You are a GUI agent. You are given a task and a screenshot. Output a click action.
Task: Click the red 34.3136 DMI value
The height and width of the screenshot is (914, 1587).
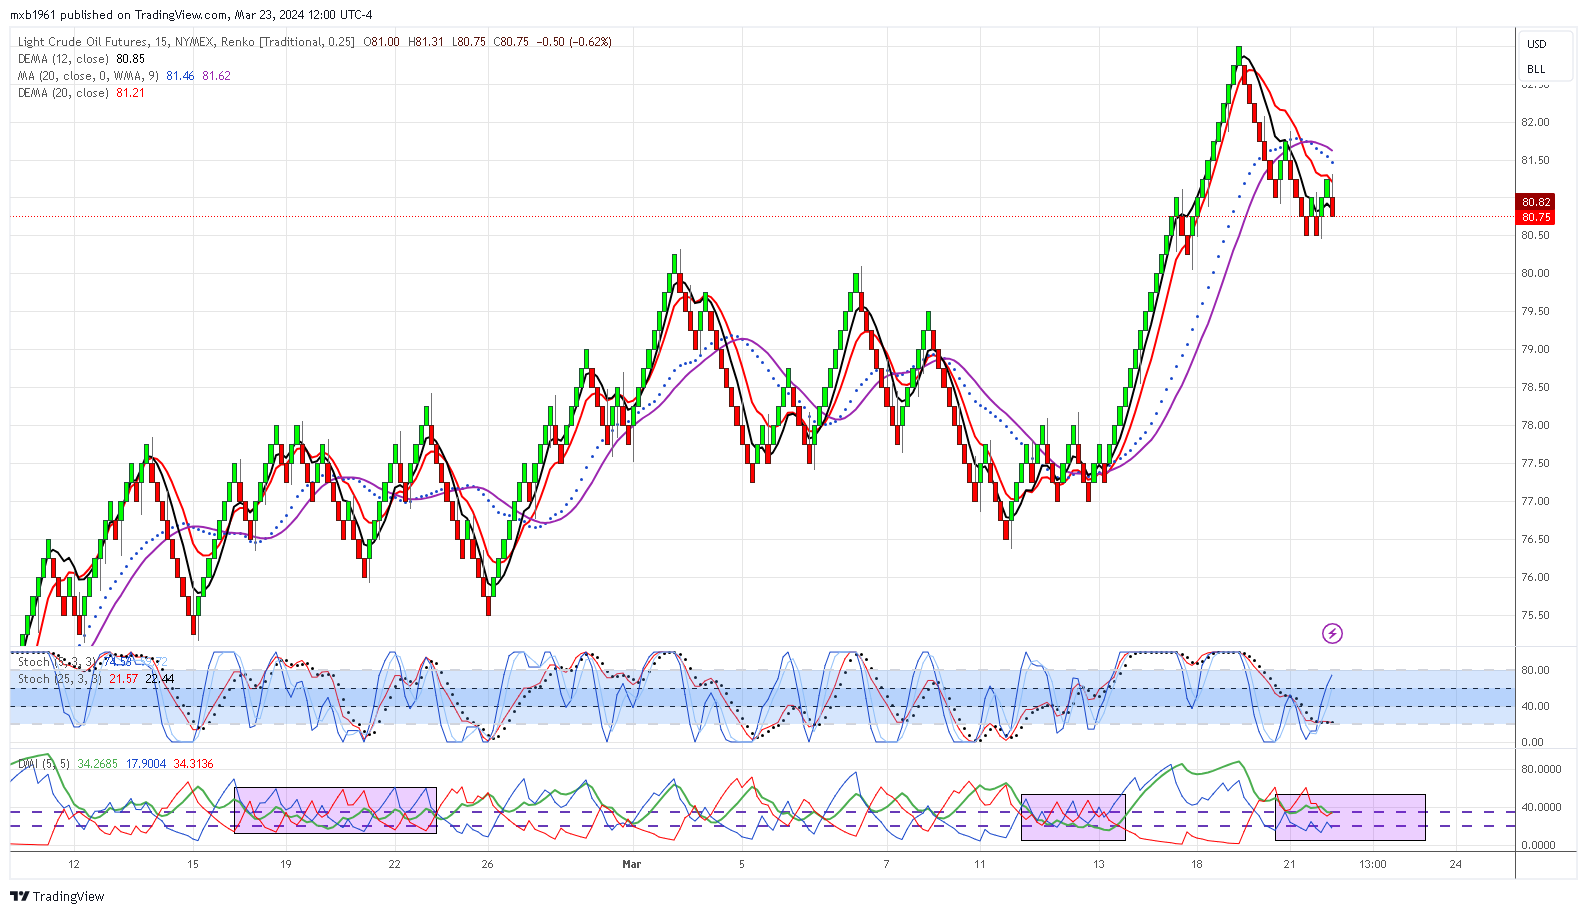[193, 764]
